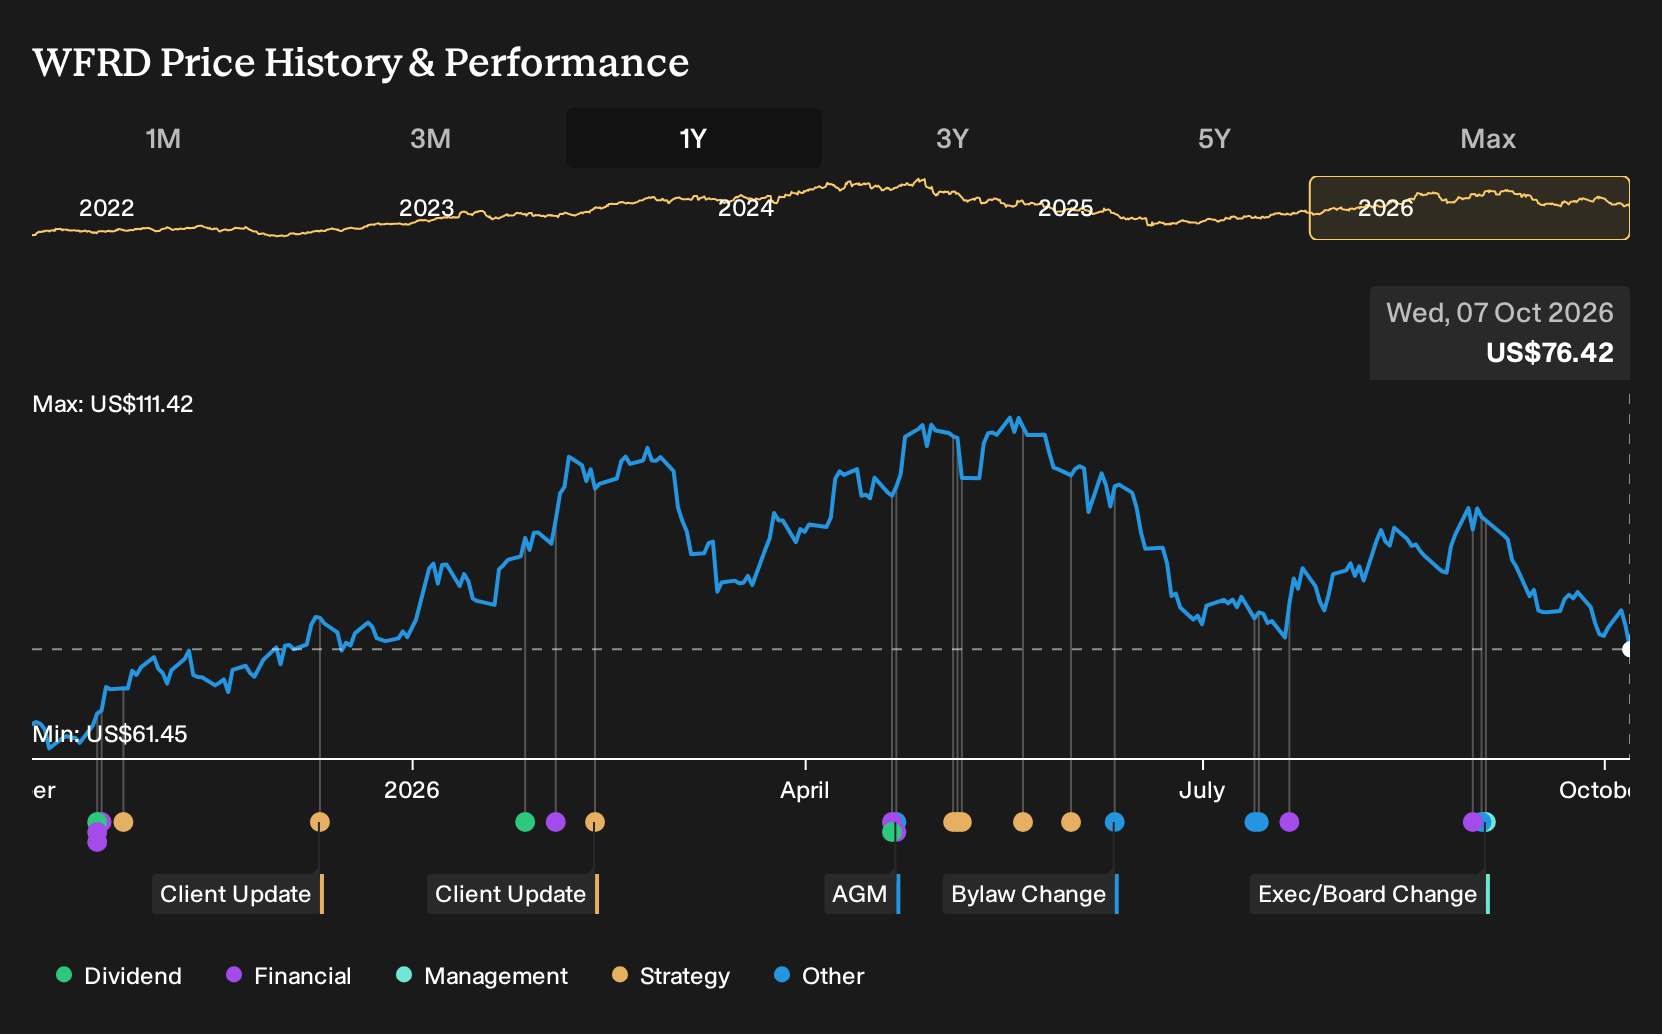Click the Client Update label near 2026

pos(513,894)
